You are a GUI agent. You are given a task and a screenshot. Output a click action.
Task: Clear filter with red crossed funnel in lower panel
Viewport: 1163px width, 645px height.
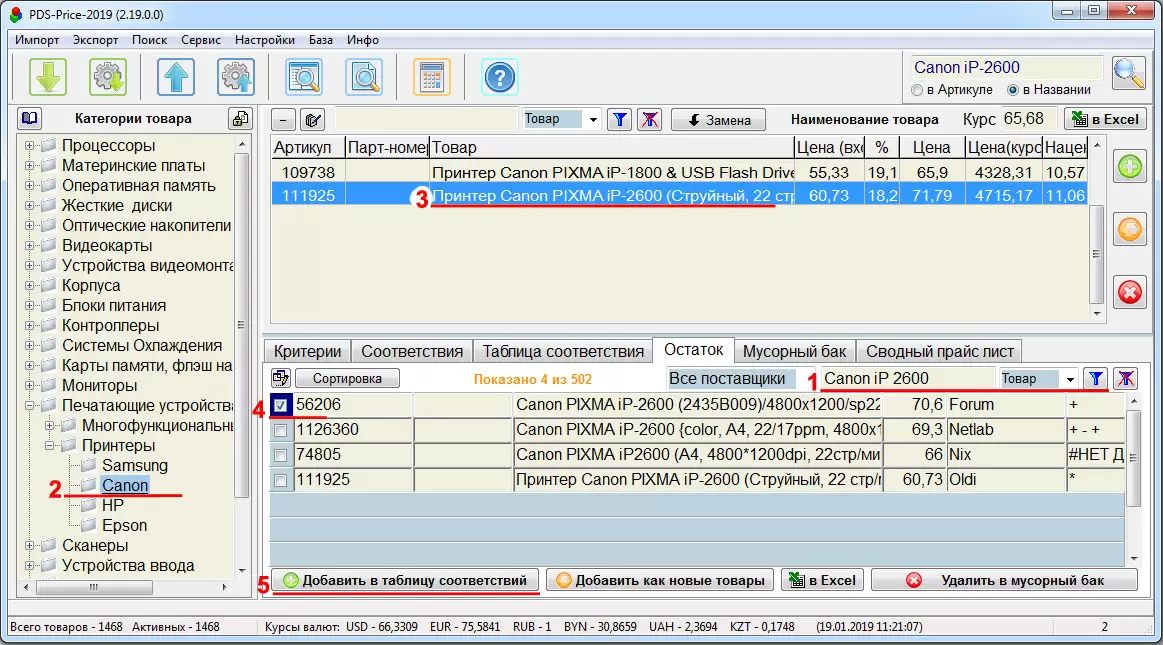point(1125,378)
